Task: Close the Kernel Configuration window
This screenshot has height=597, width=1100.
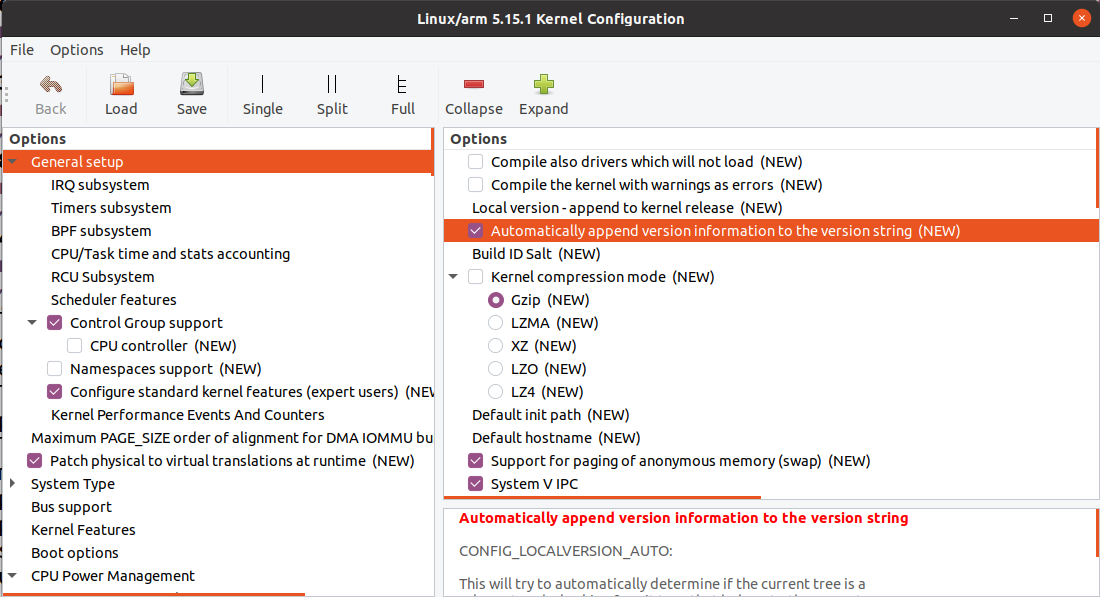Action: pyautogui.click(x=1082, y=18)
